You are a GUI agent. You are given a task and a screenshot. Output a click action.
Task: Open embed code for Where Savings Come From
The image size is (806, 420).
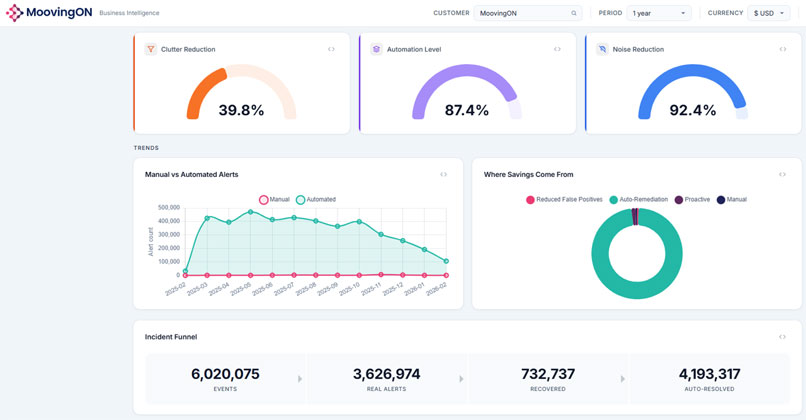[x=783, y=174]
